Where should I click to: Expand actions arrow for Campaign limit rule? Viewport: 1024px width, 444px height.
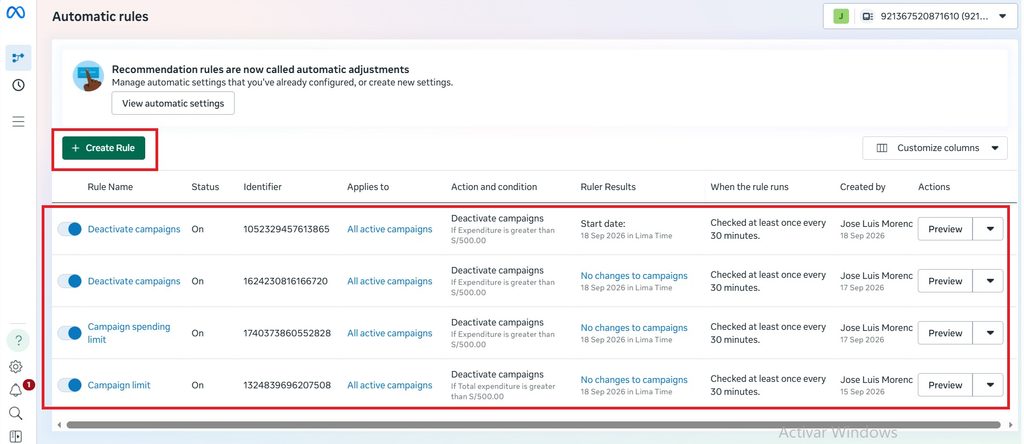pyautogui.click(x=989, y=385)
